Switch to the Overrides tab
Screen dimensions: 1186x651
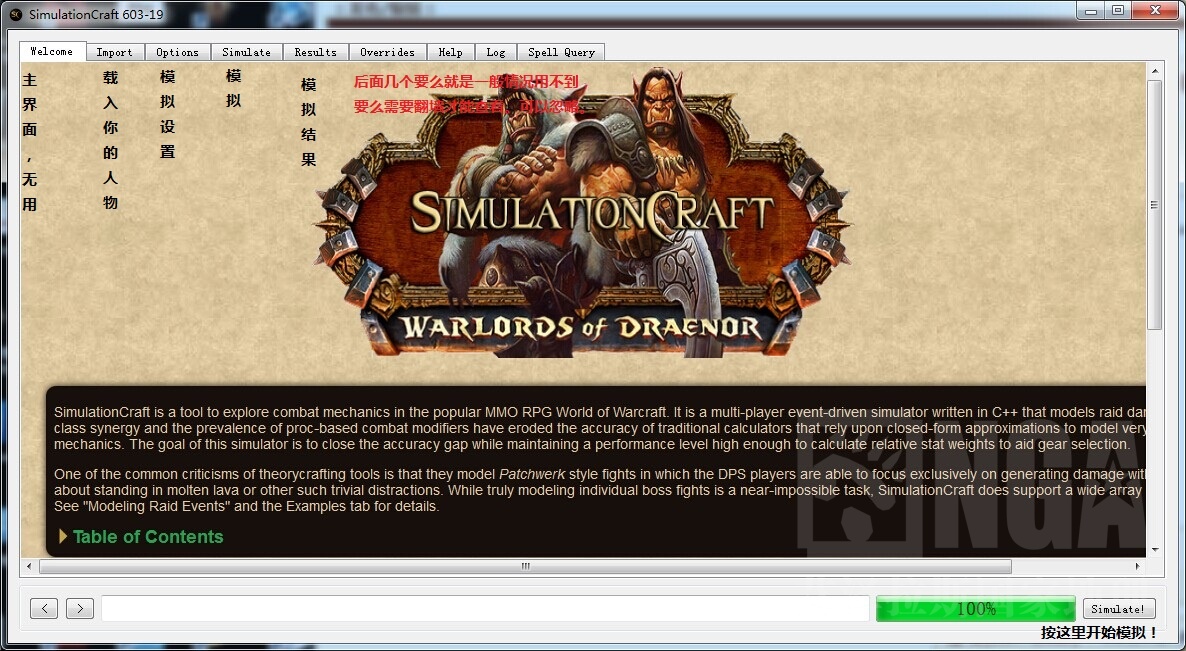[x=387, y=51]
